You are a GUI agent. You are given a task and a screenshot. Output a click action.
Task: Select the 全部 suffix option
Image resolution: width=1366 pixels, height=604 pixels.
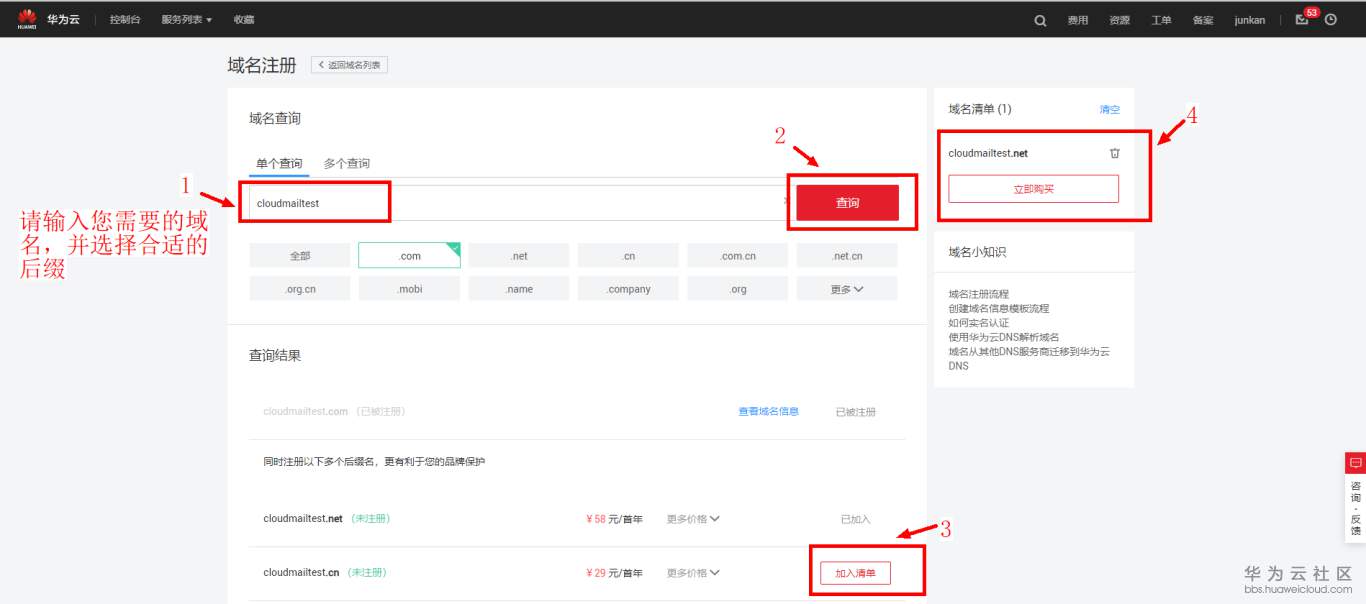tap(300, 256)
